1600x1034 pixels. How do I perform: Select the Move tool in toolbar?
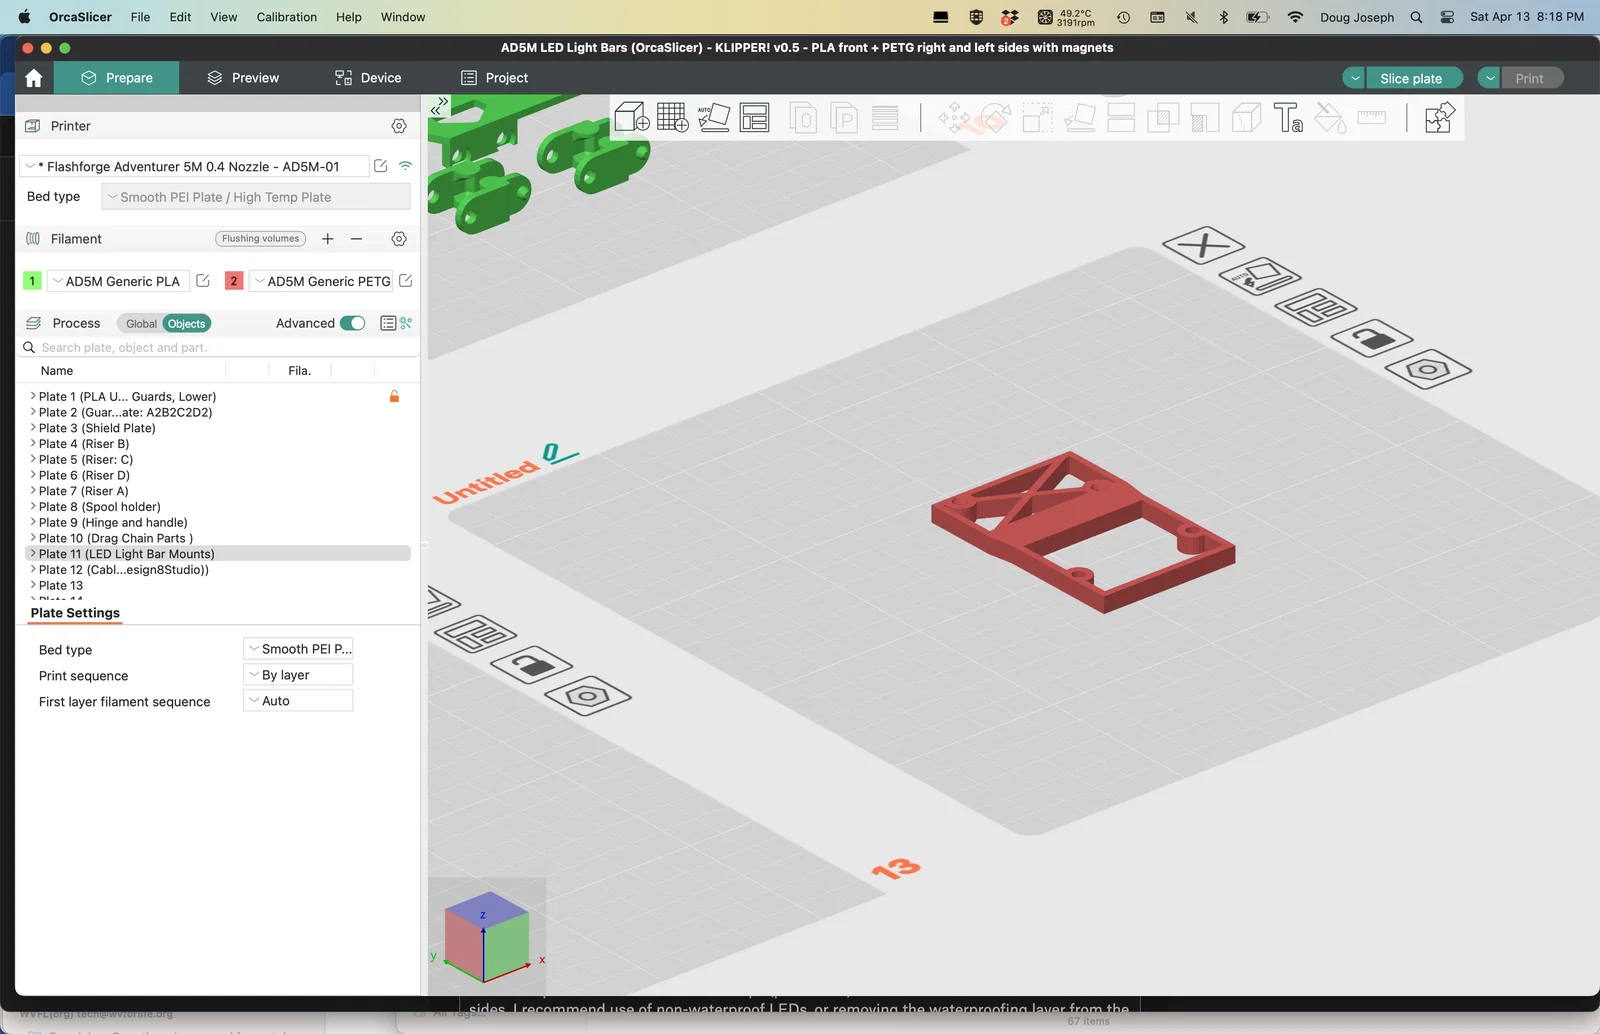click(954, 117)
